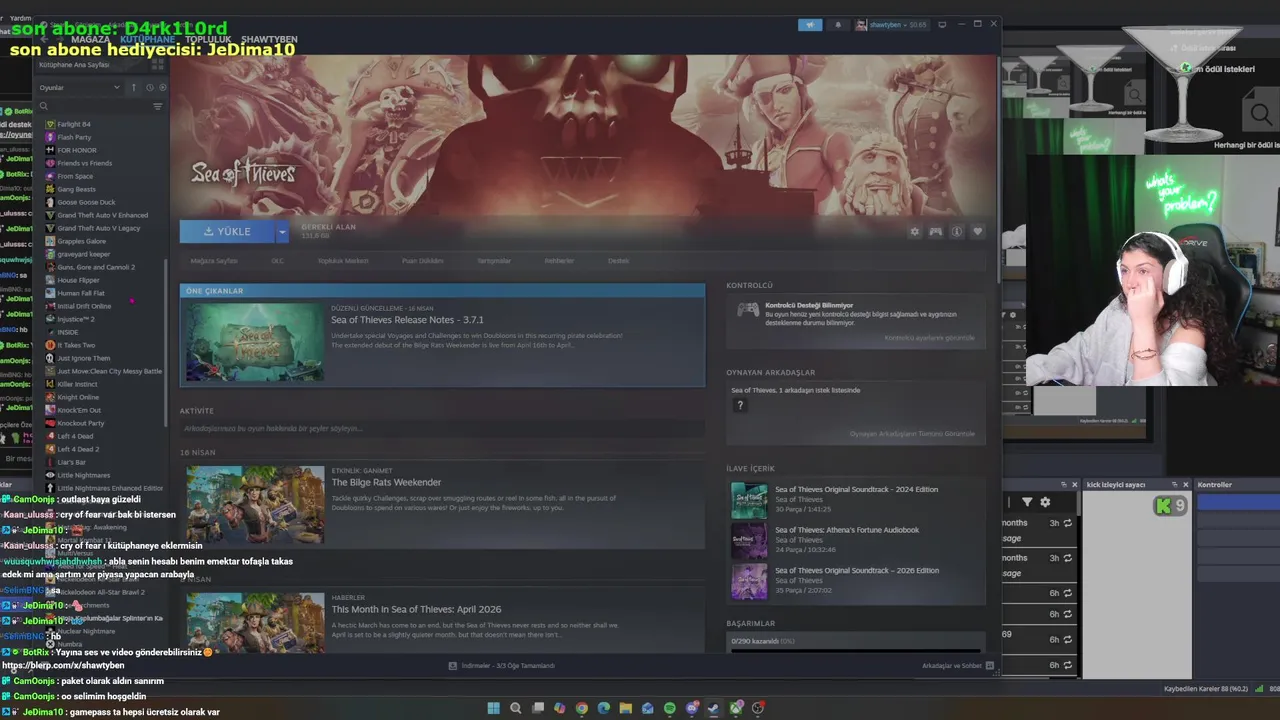1280x720 pixels.
Task: Open Friends and Chat icon in Steam footer
Action: tap(989, 665)
